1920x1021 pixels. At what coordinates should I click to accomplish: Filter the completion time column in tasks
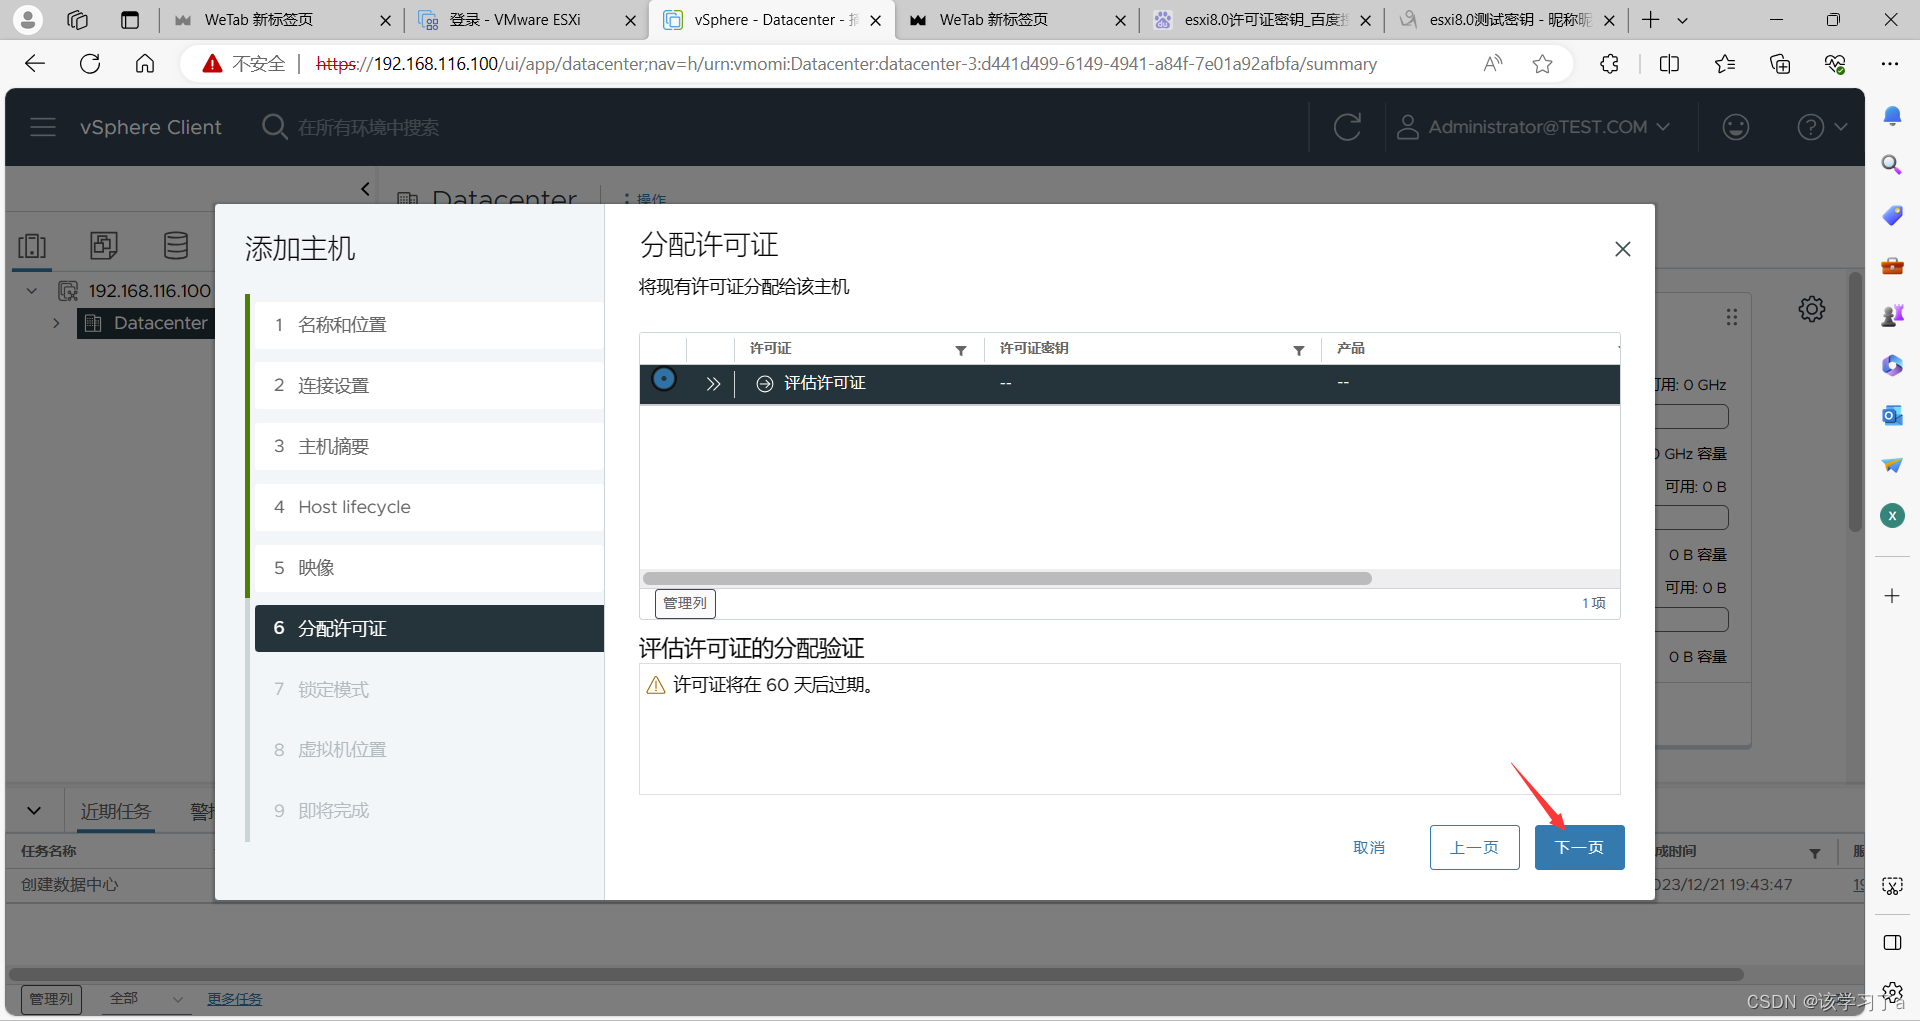click(x=1814, y=853)
